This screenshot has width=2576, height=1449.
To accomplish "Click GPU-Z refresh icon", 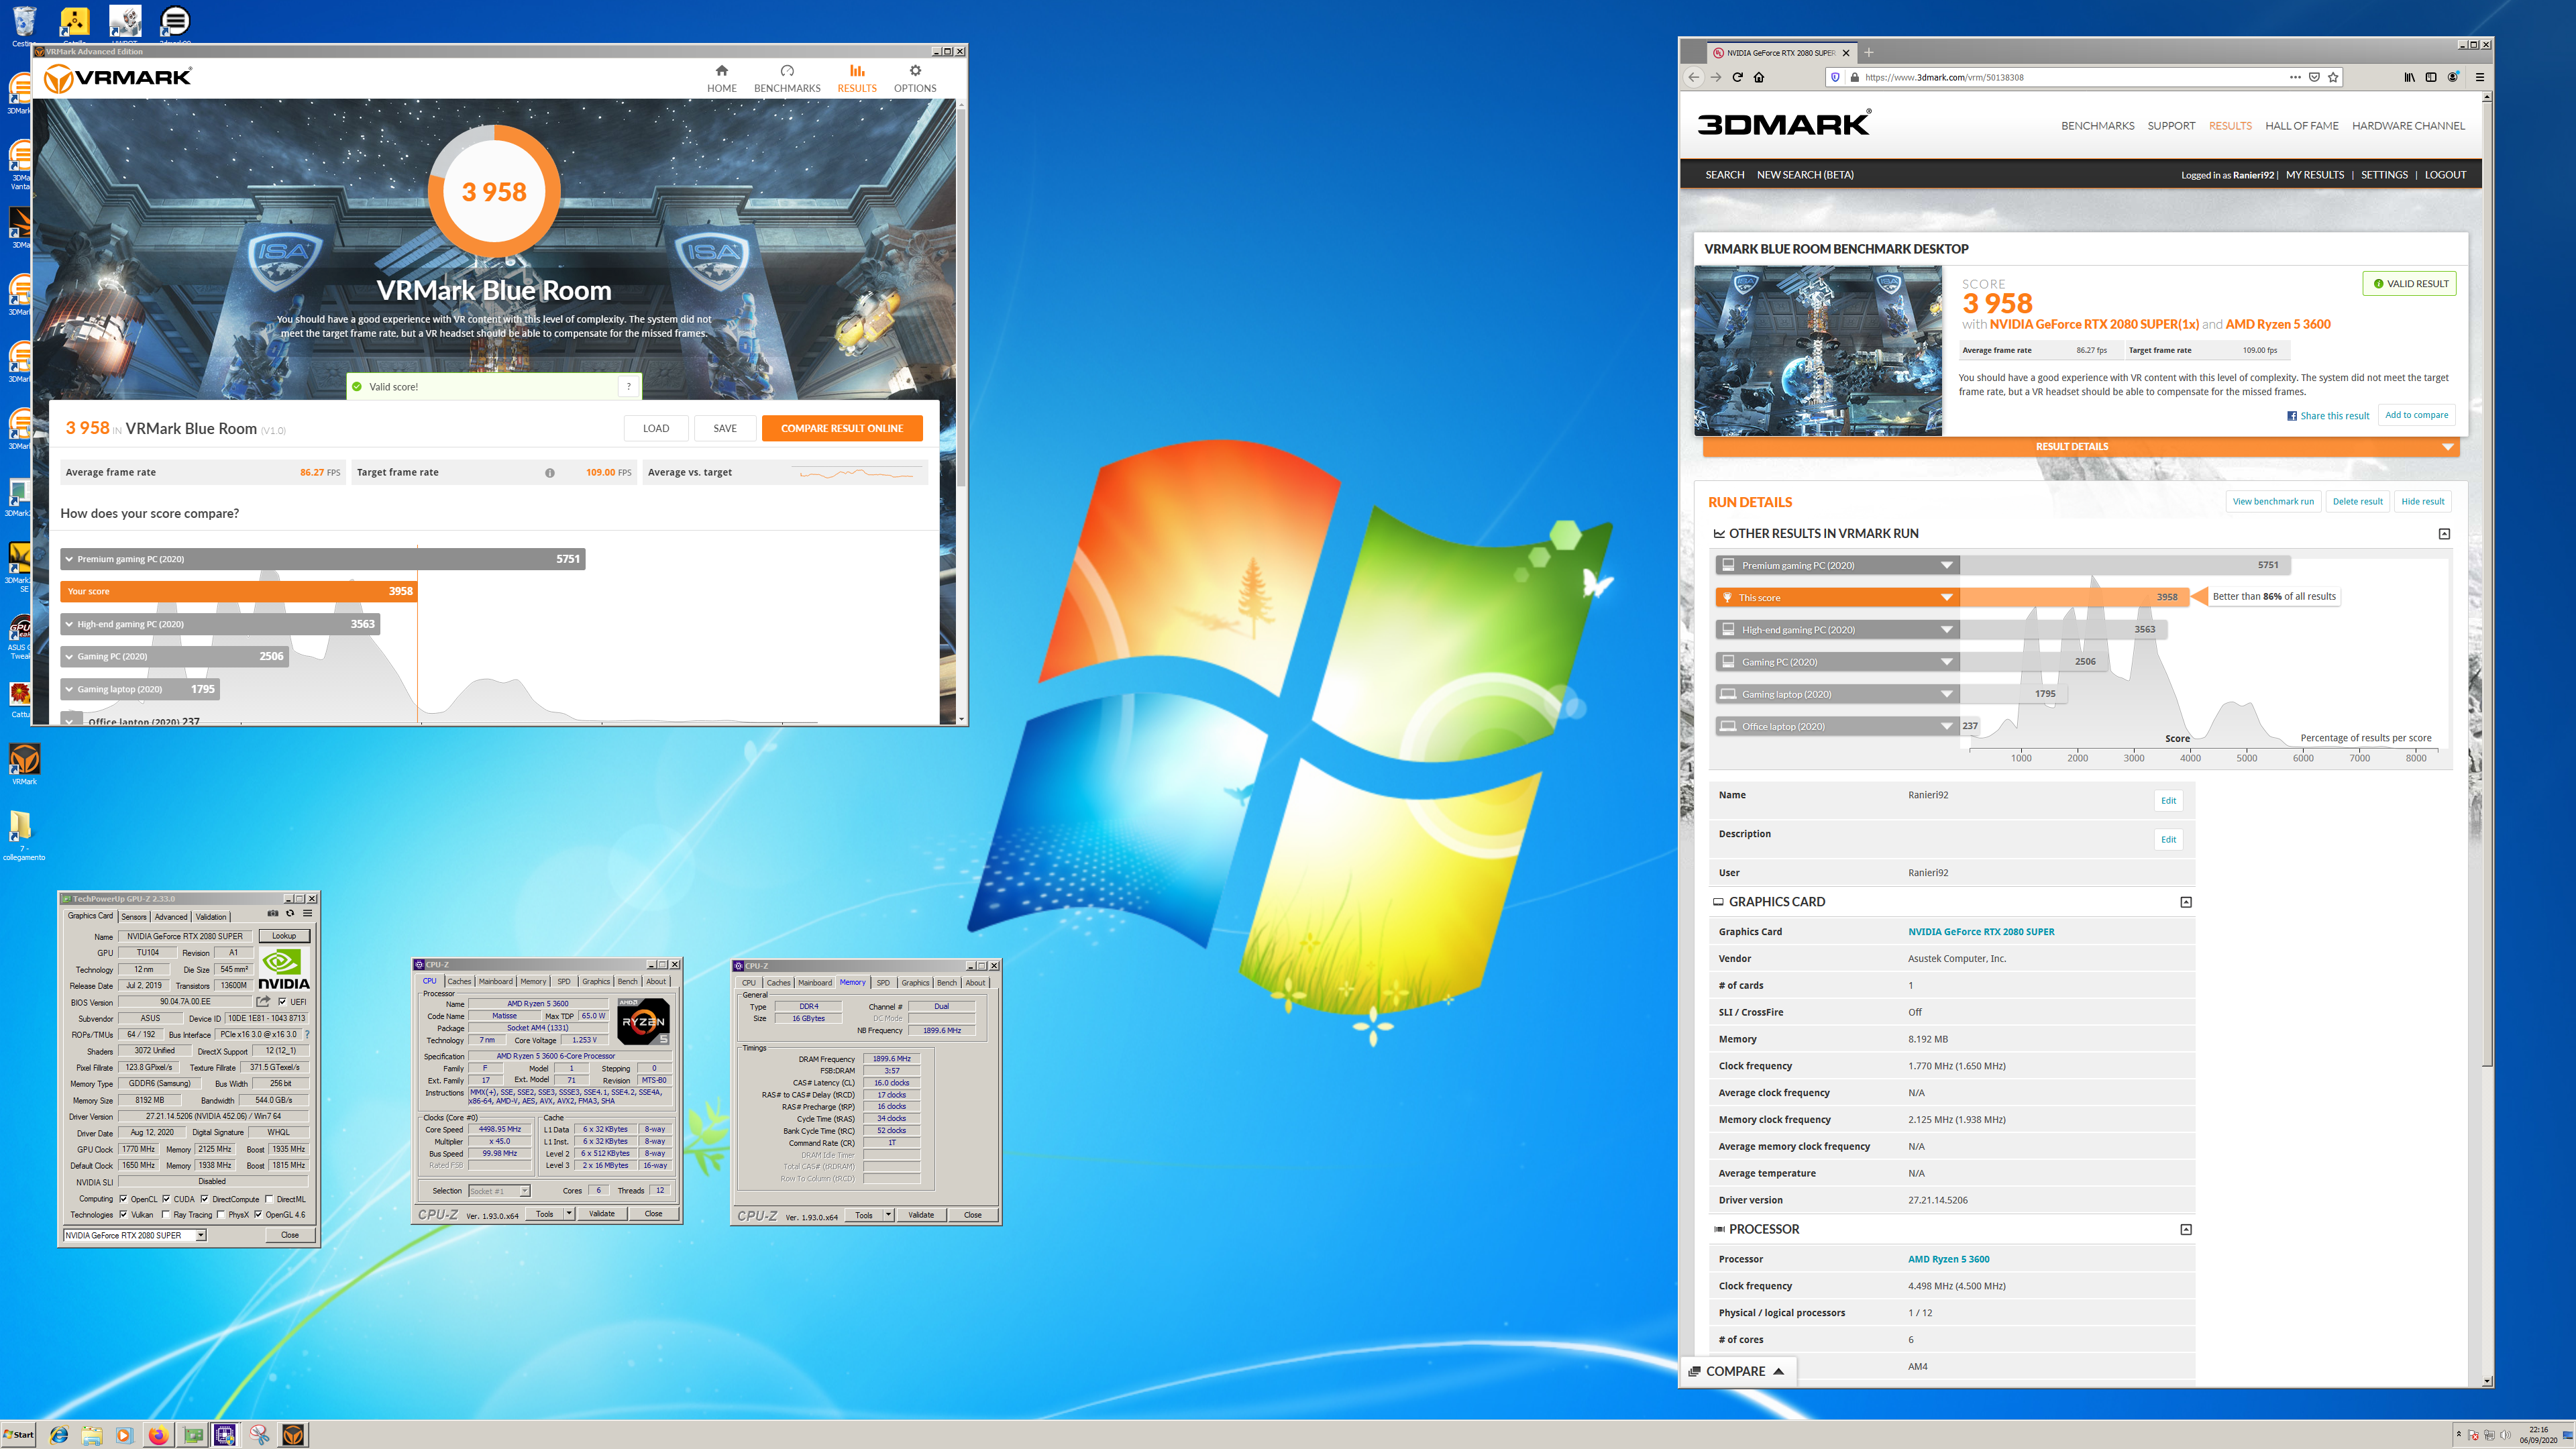I will click(x=290, y=913).
